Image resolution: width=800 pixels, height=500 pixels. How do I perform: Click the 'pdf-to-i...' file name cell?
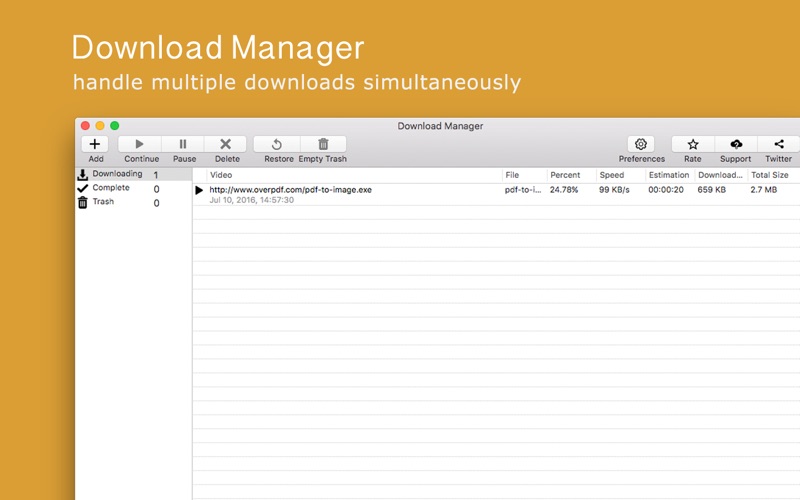pyautogui.click(x=523, y=190)
